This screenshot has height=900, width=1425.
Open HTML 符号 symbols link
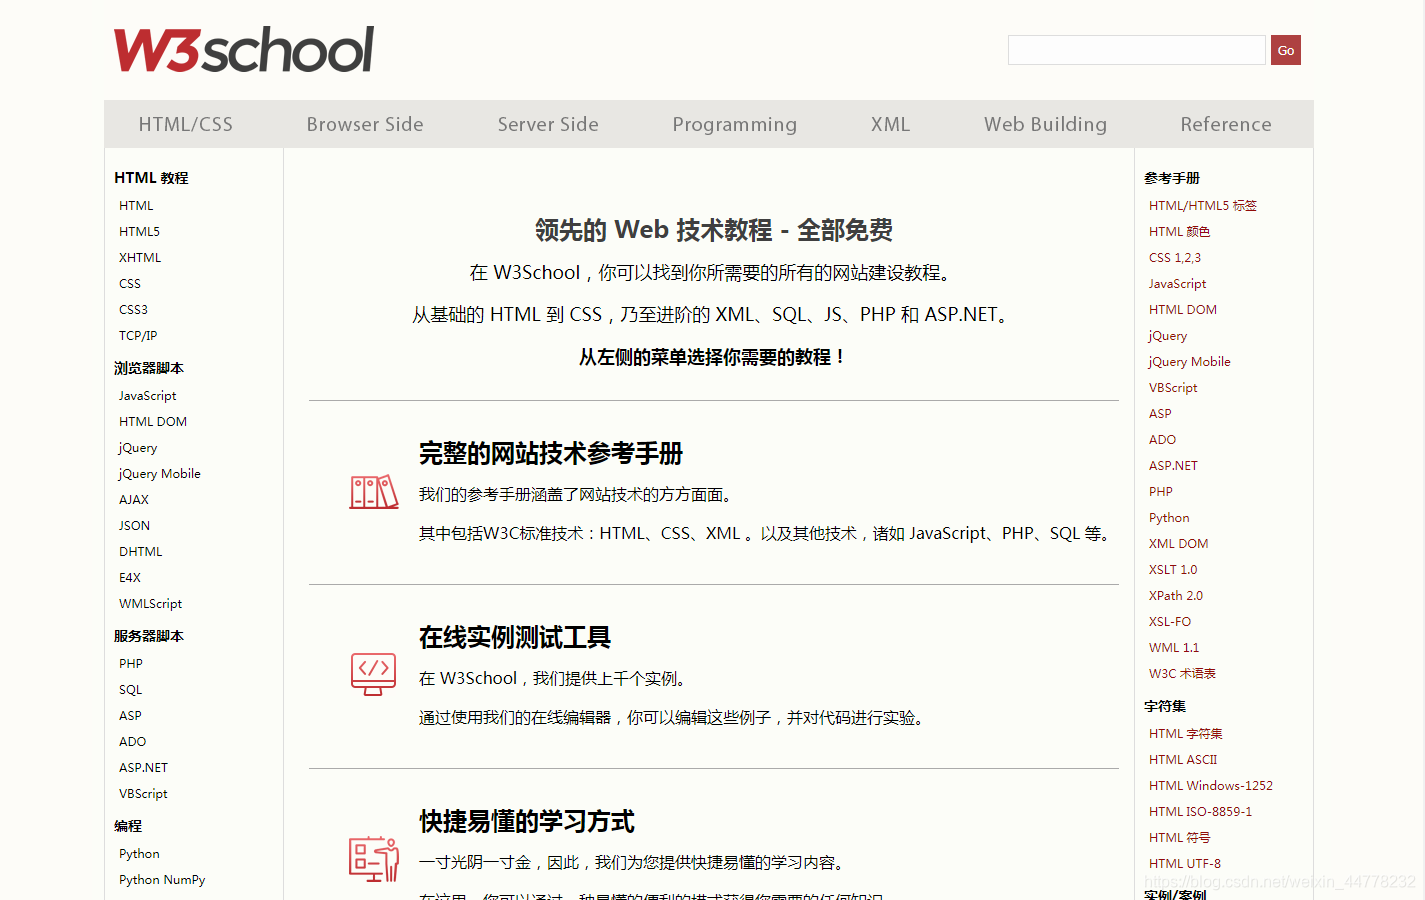click(1180, 837)
